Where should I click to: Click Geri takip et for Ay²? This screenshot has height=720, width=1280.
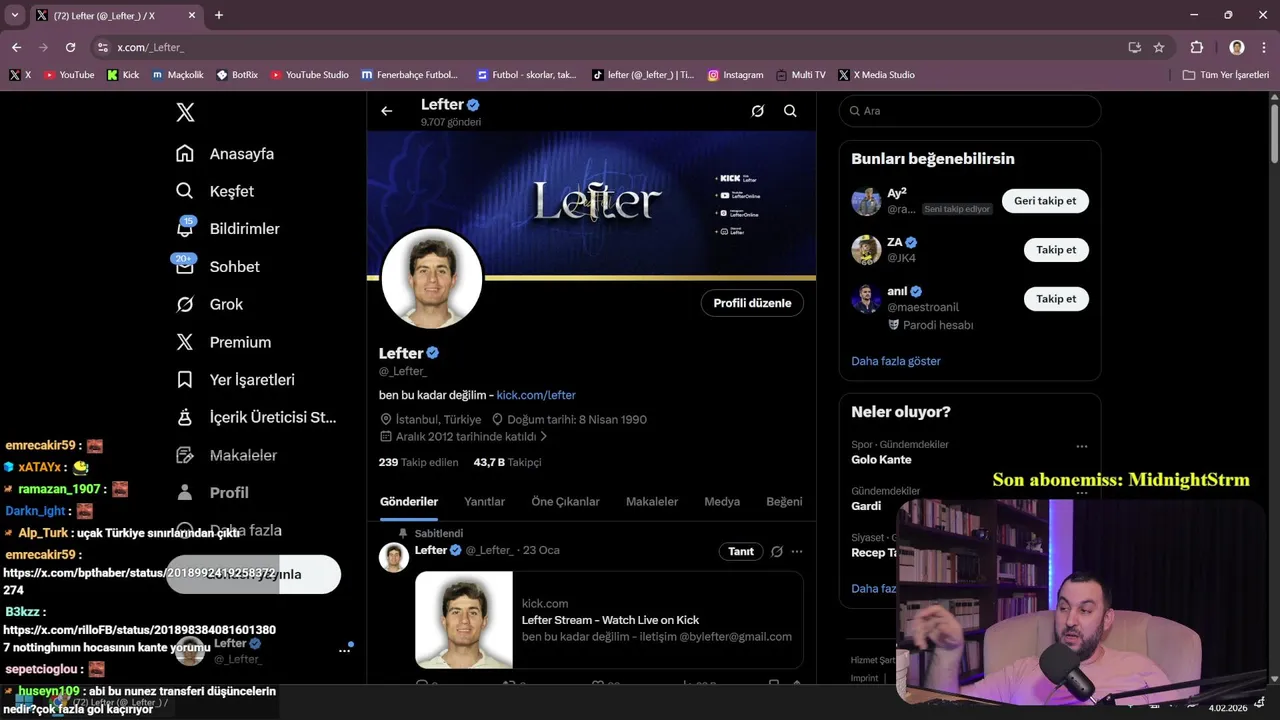tap(1045, 201)
